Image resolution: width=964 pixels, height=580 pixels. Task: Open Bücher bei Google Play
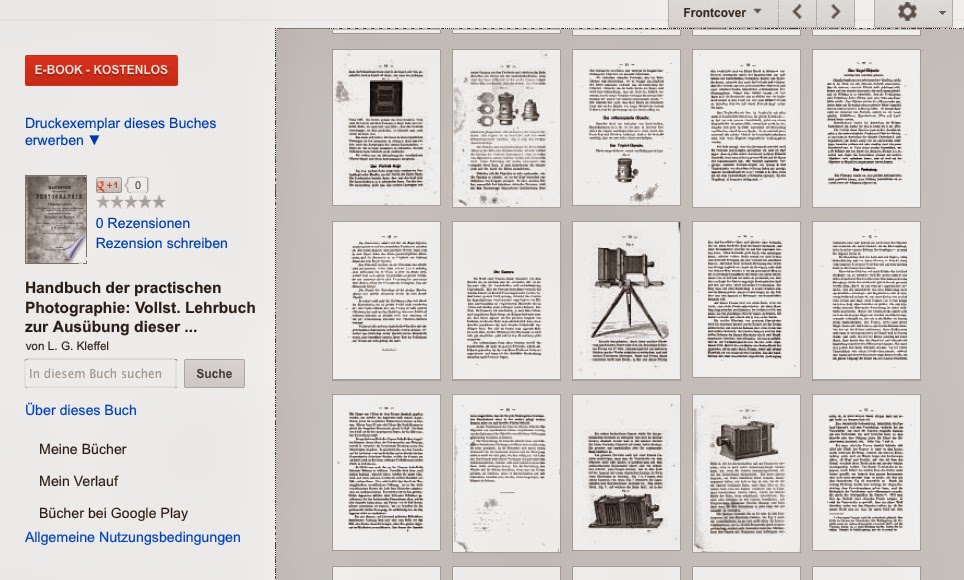113,514
